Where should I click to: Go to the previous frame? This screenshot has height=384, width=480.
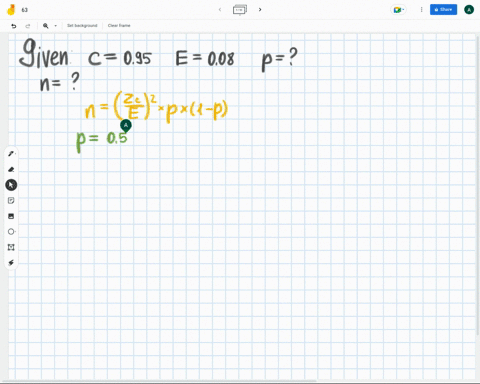(220, 10)
